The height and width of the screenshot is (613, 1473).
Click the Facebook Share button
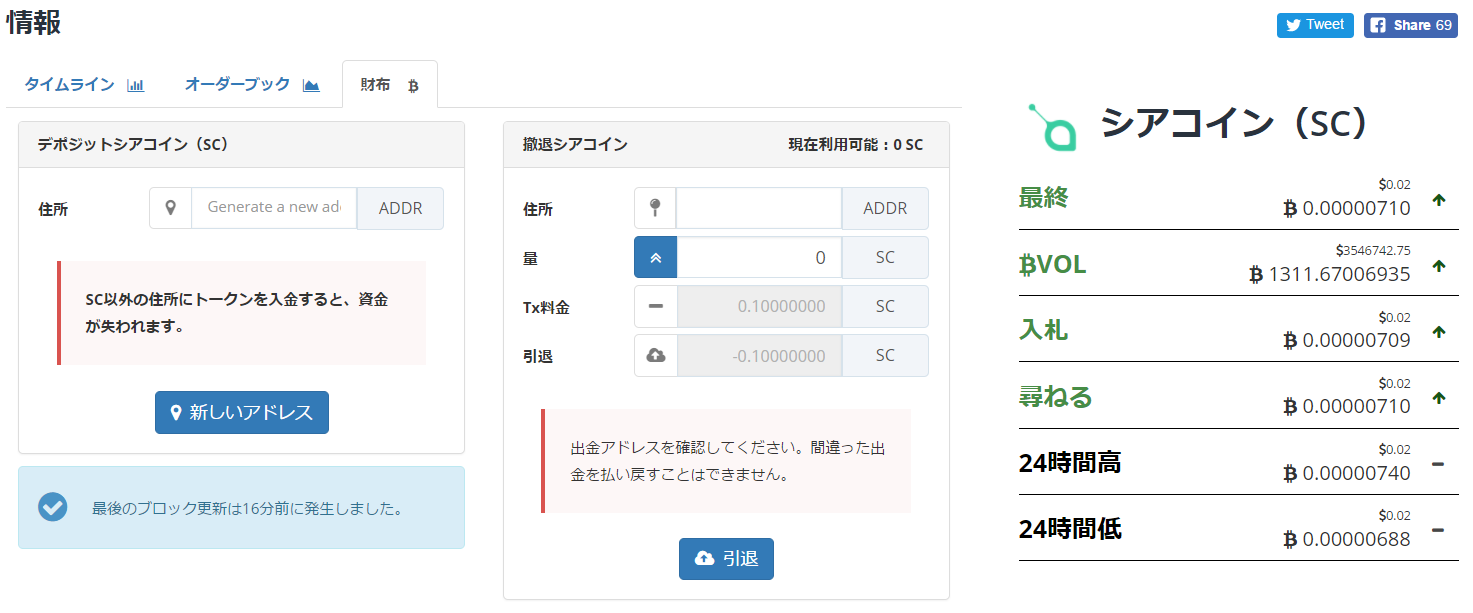coord(1409,25)
